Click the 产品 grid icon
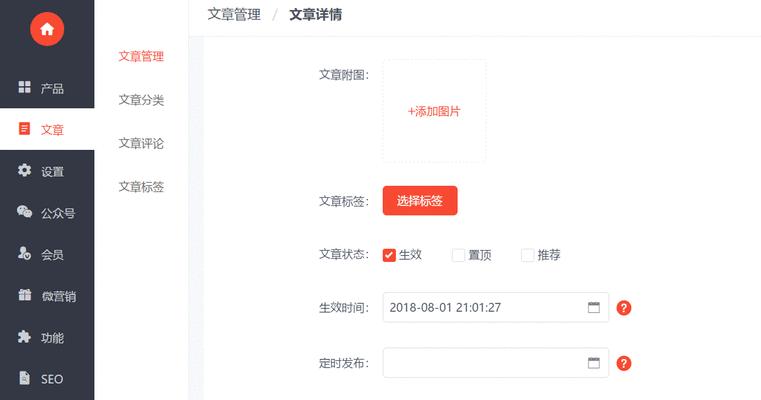Viewport: 761px width, 400px height. click(x=24, y=87)
